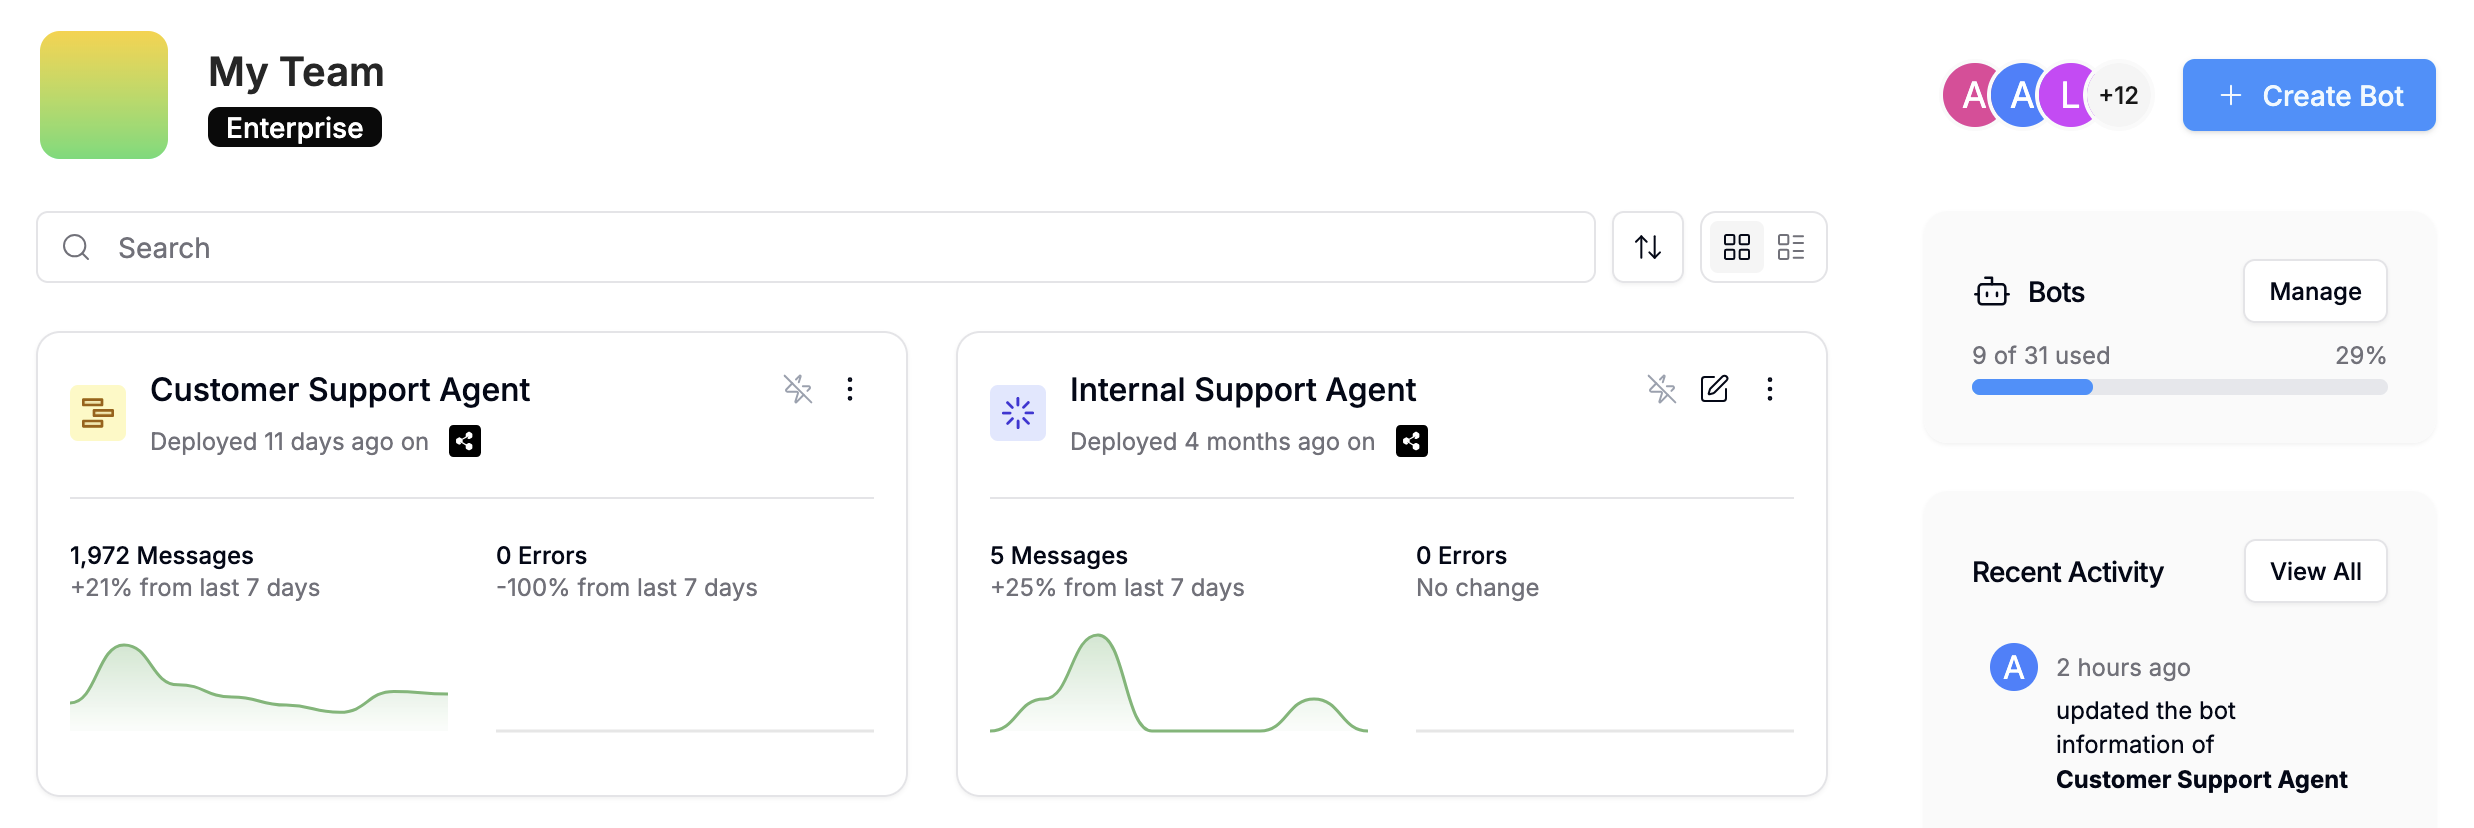Switch to list view layout
The image size is (2474, 828).
point(1791,247)
